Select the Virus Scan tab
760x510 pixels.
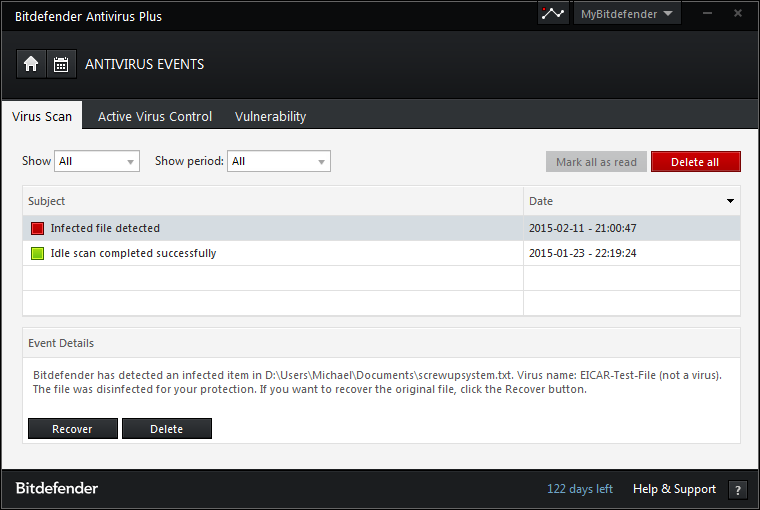pyautogui.click(x=42, y=116)
